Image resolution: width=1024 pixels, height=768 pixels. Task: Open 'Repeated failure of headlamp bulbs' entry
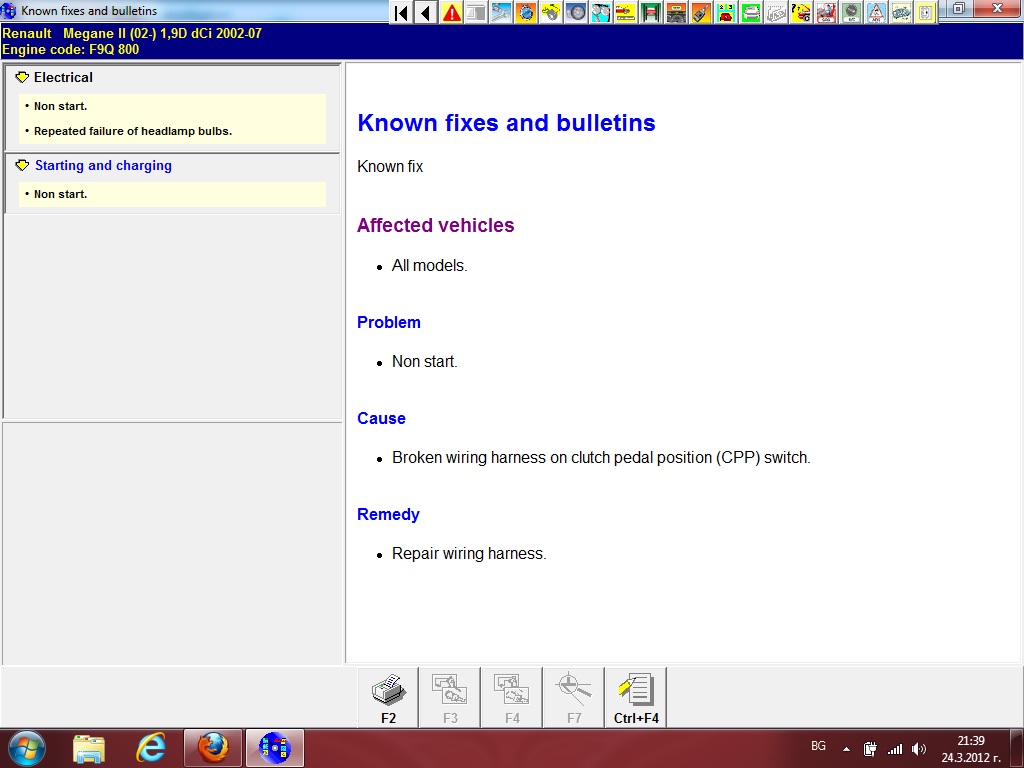tap(132, 131)
